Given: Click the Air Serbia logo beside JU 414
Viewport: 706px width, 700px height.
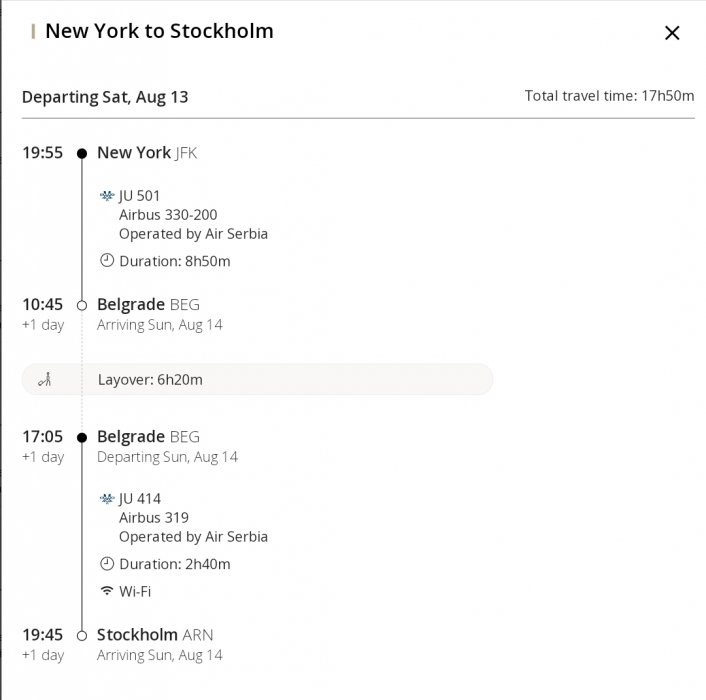Looking at the screenshot, I should click(x=107, y=499).
